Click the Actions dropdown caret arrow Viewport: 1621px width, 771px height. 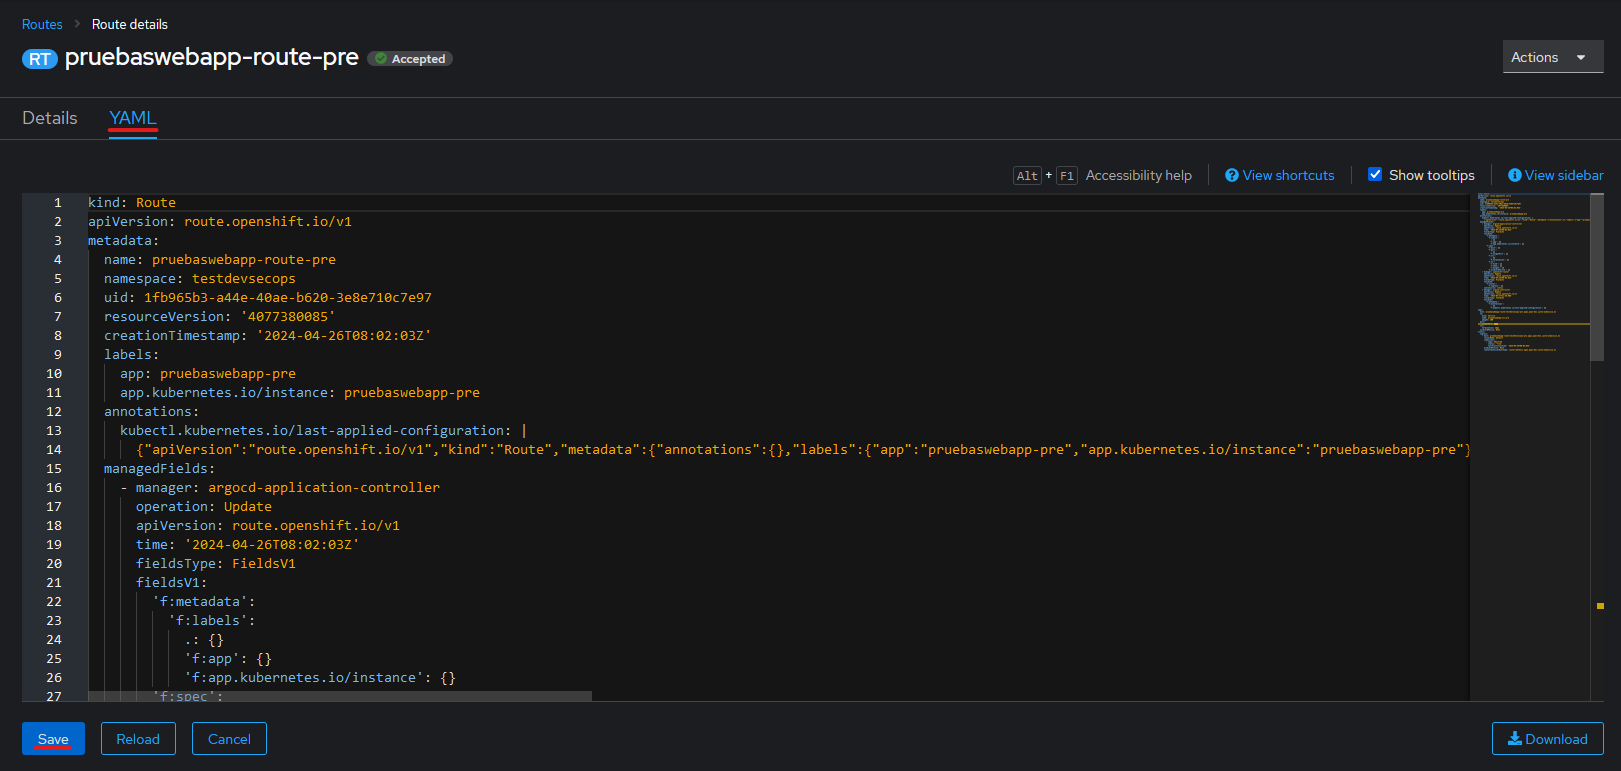pyautogui.click(x=1581, y=57)
